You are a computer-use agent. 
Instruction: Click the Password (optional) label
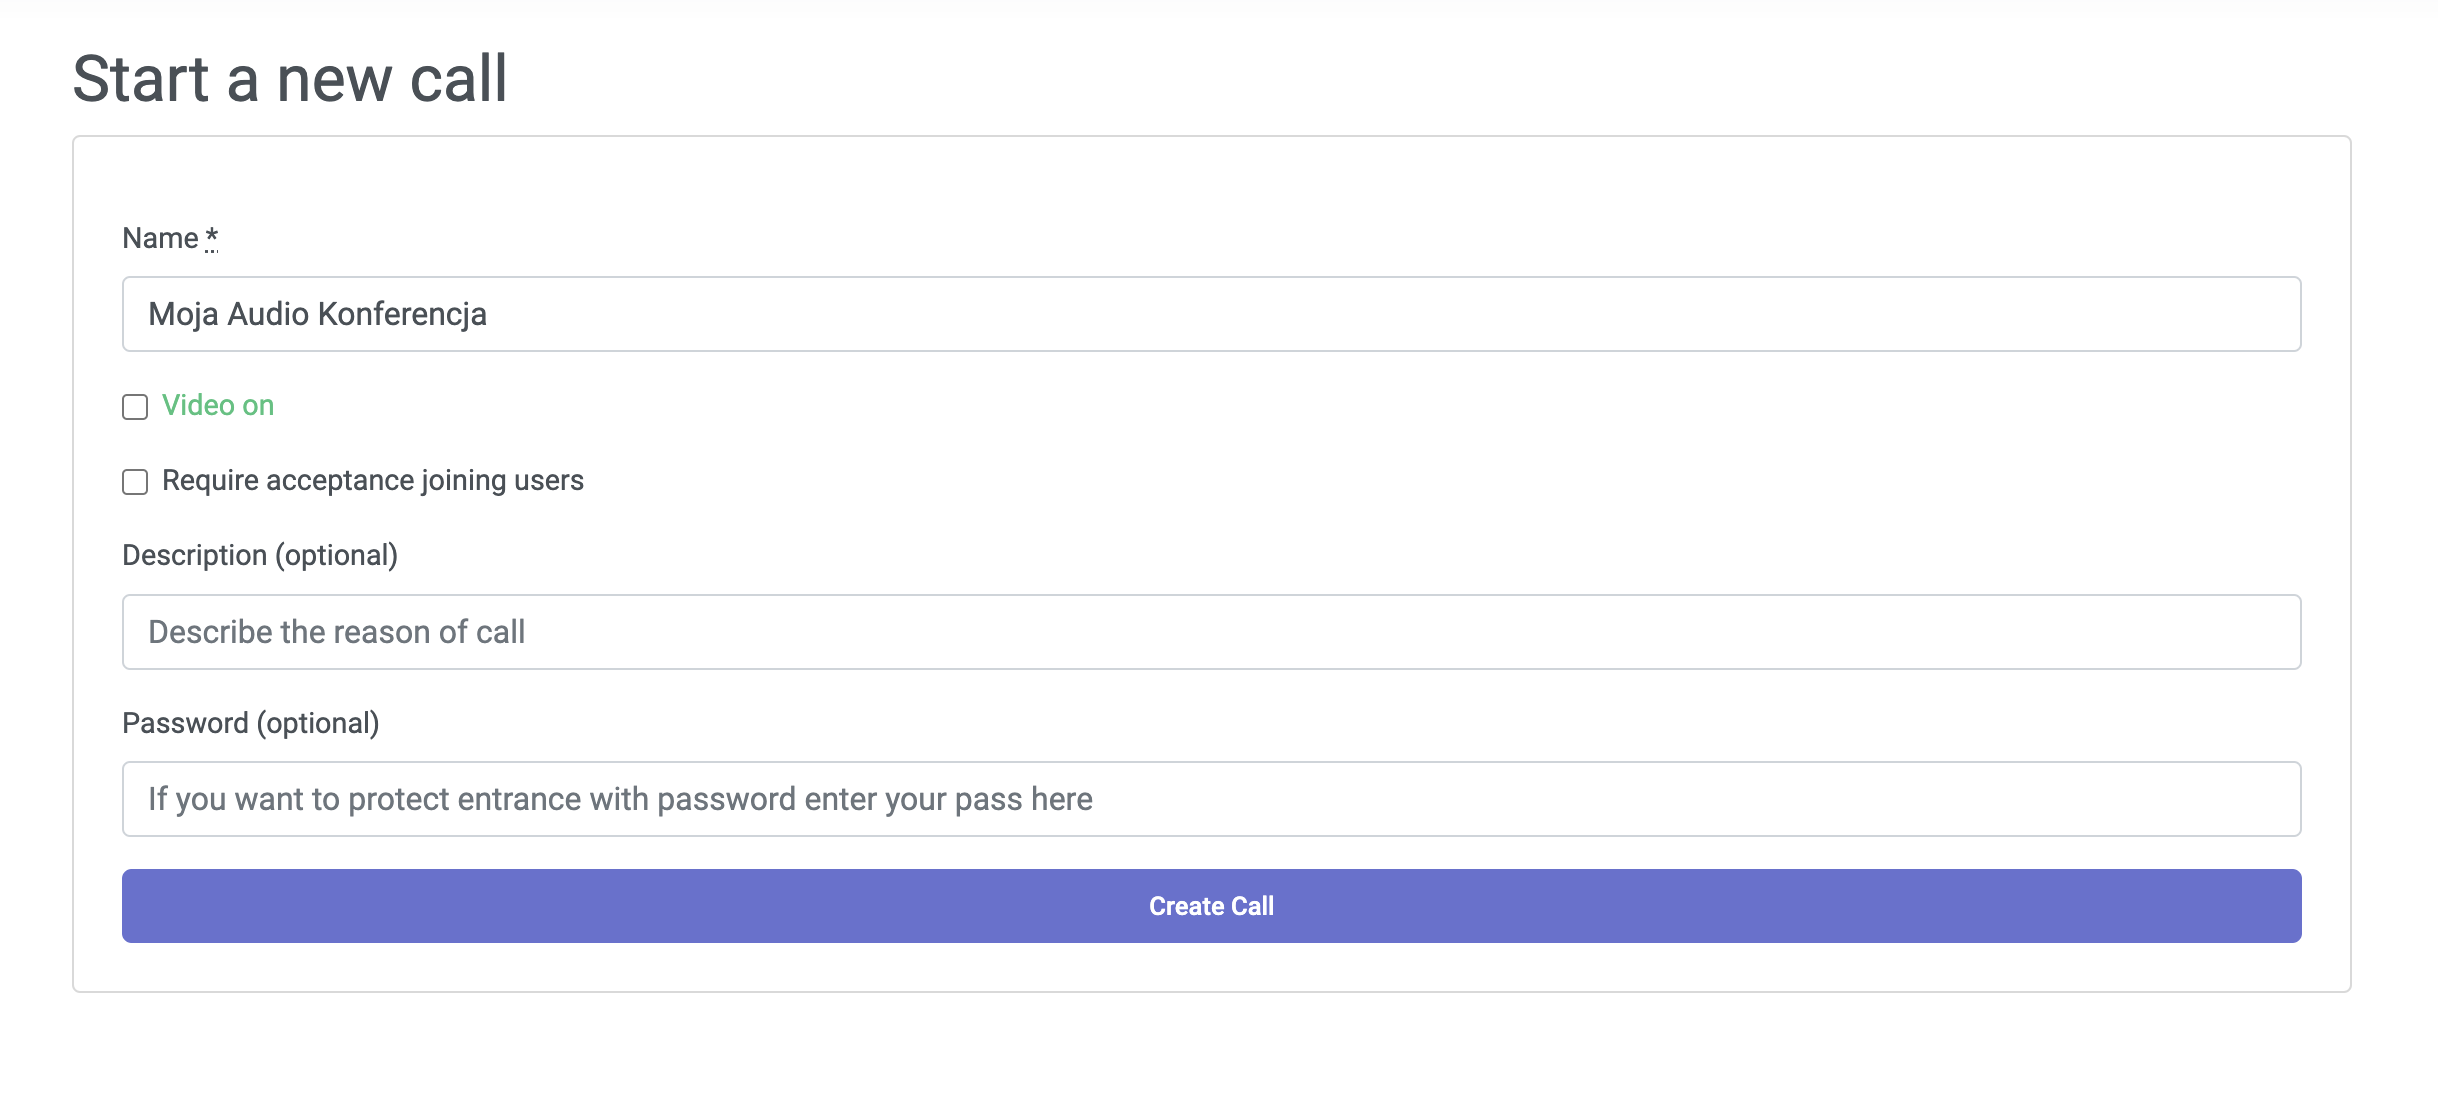tap(250, 723)
